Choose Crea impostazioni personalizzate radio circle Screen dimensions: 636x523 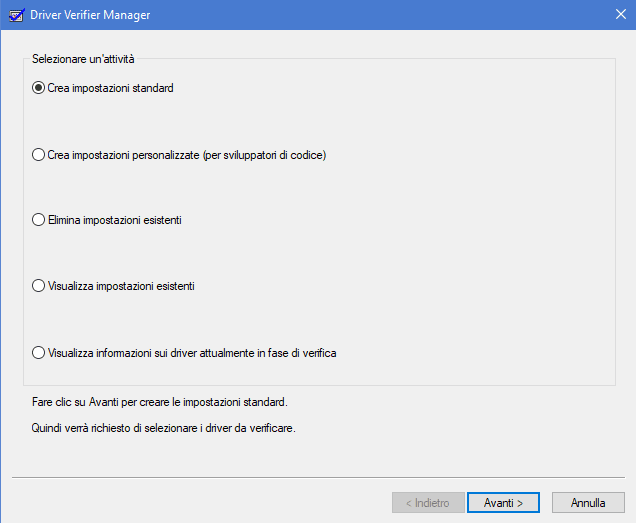[x=39, y=155]
